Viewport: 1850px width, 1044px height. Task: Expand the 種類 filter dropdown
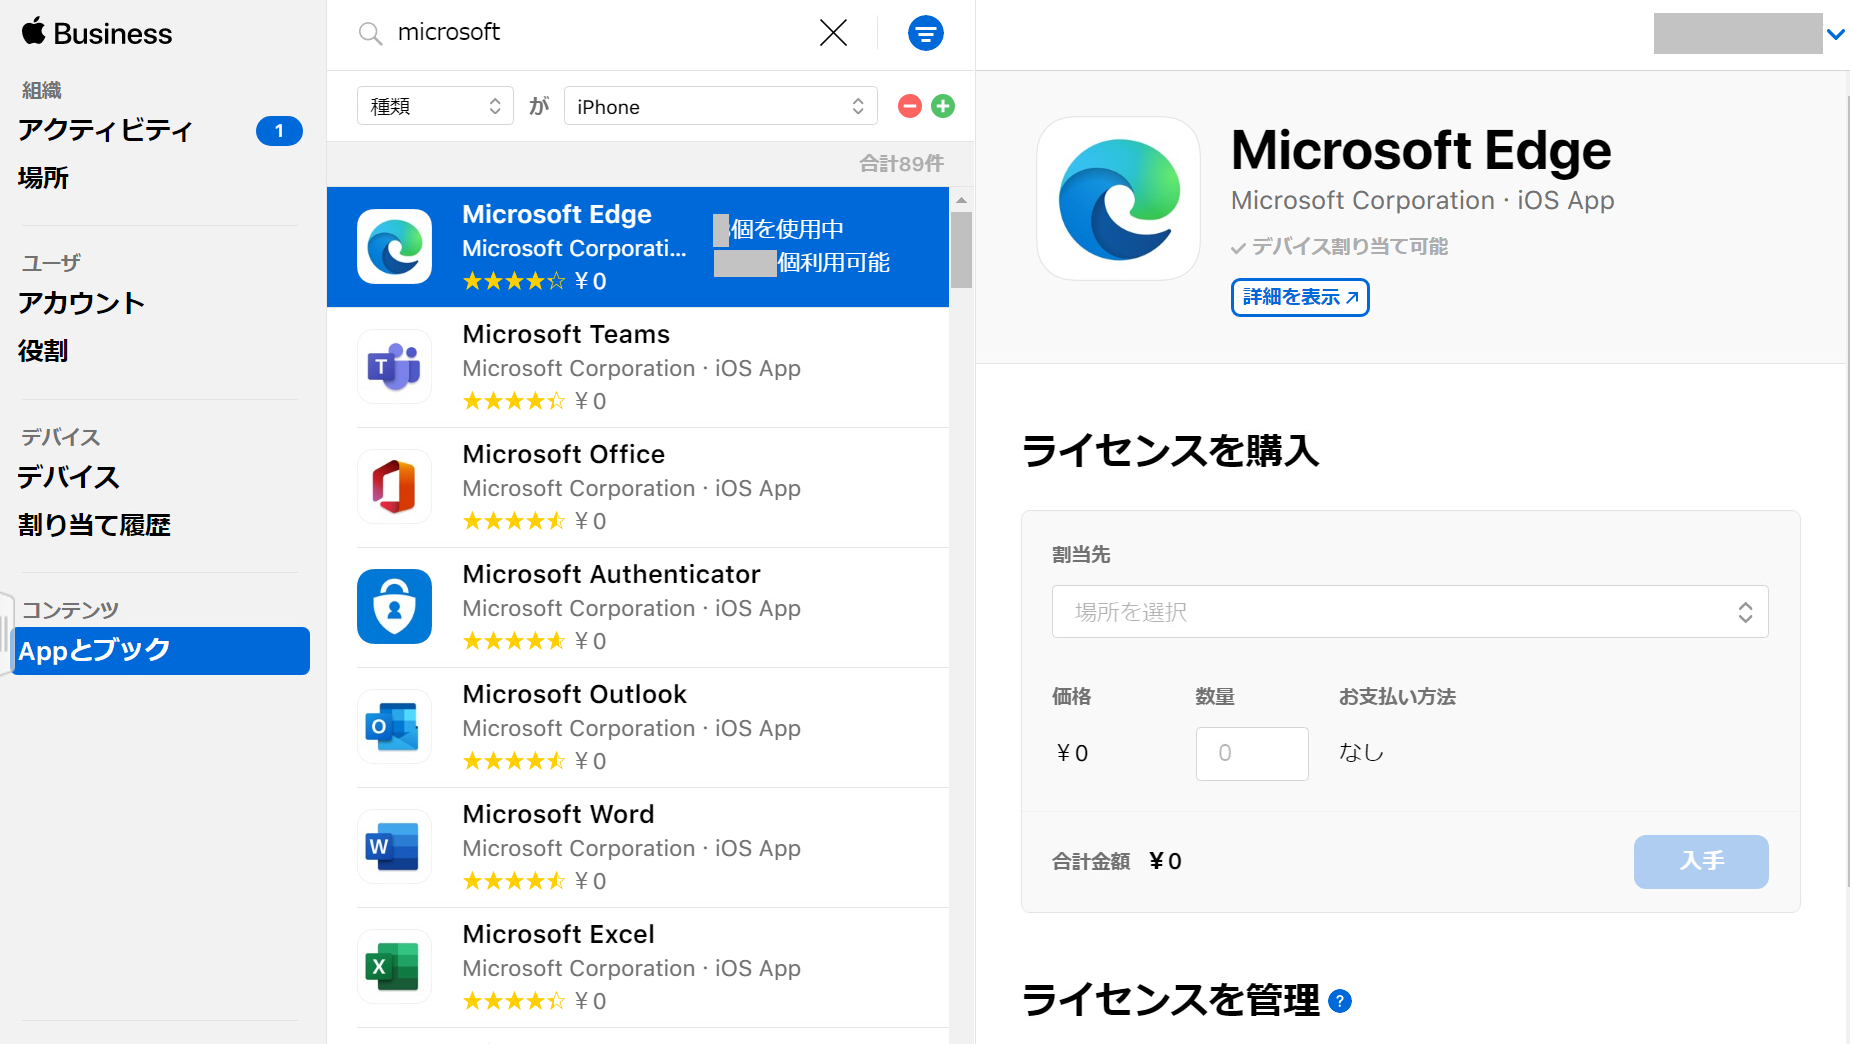[434, 105]
